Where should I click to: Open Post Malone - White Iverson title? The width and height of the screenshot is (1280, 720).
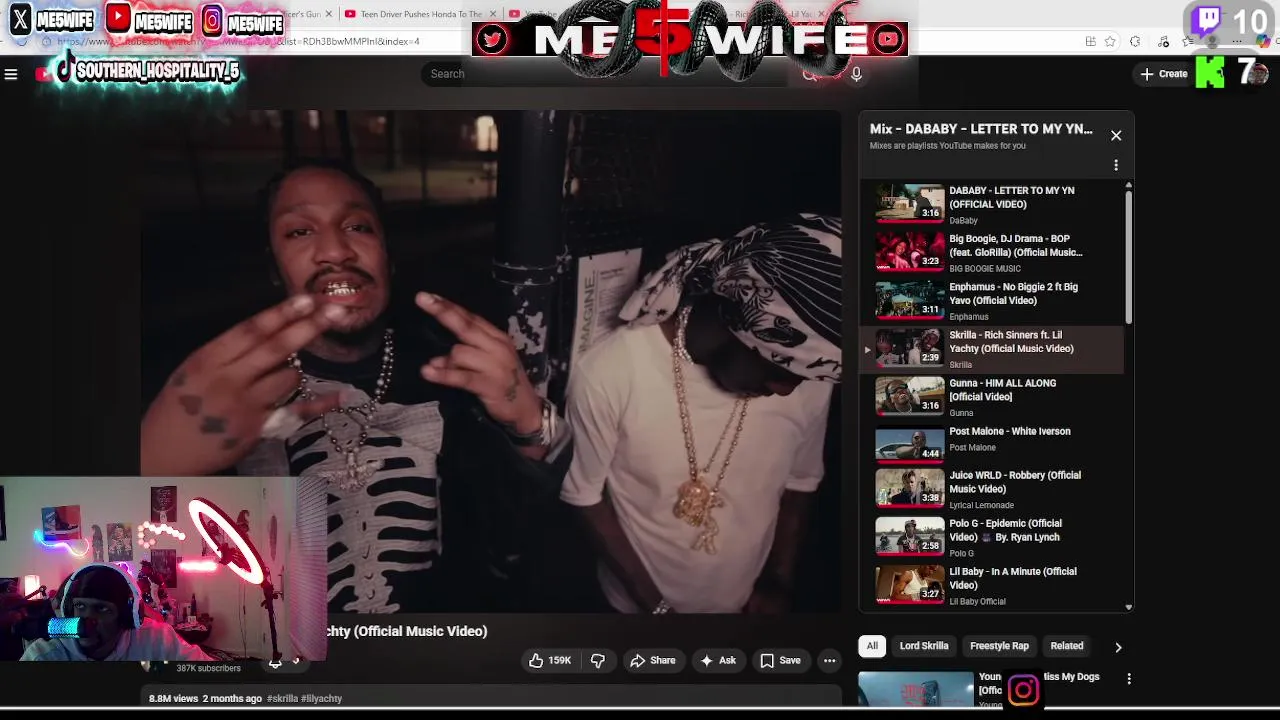pyautogui.click(x=1009, y=432)
